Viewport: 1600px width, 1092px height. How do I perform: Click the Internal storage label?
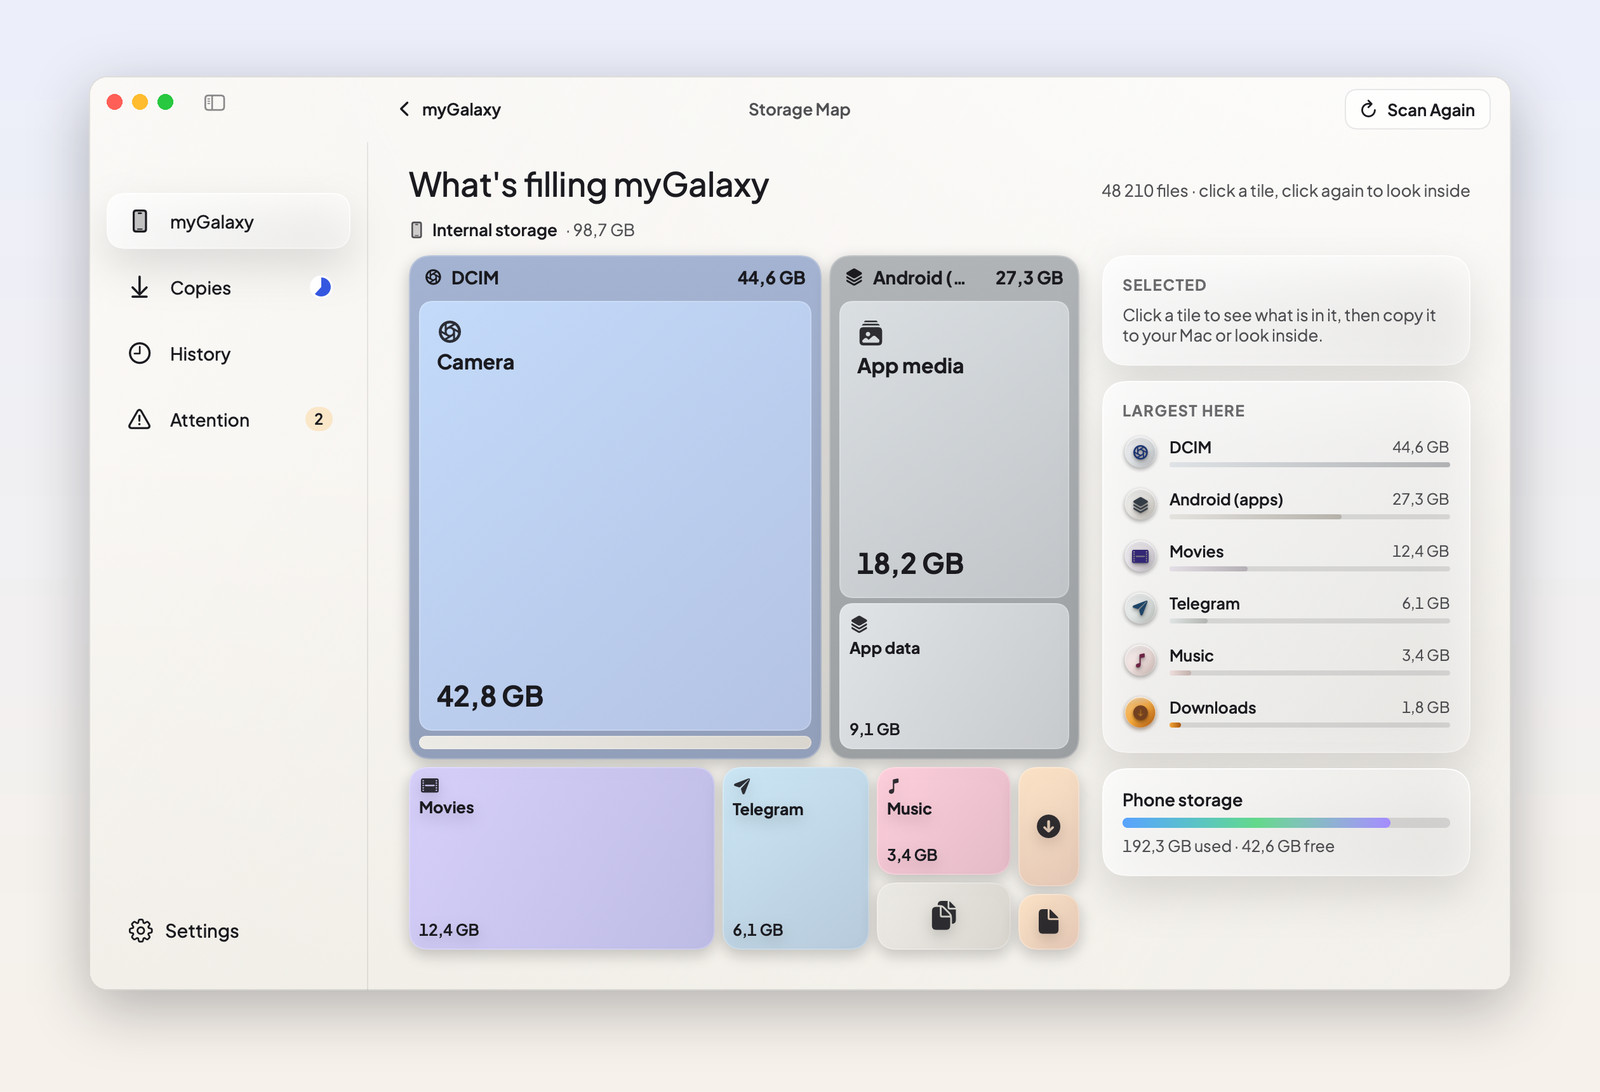coord(494,230)
